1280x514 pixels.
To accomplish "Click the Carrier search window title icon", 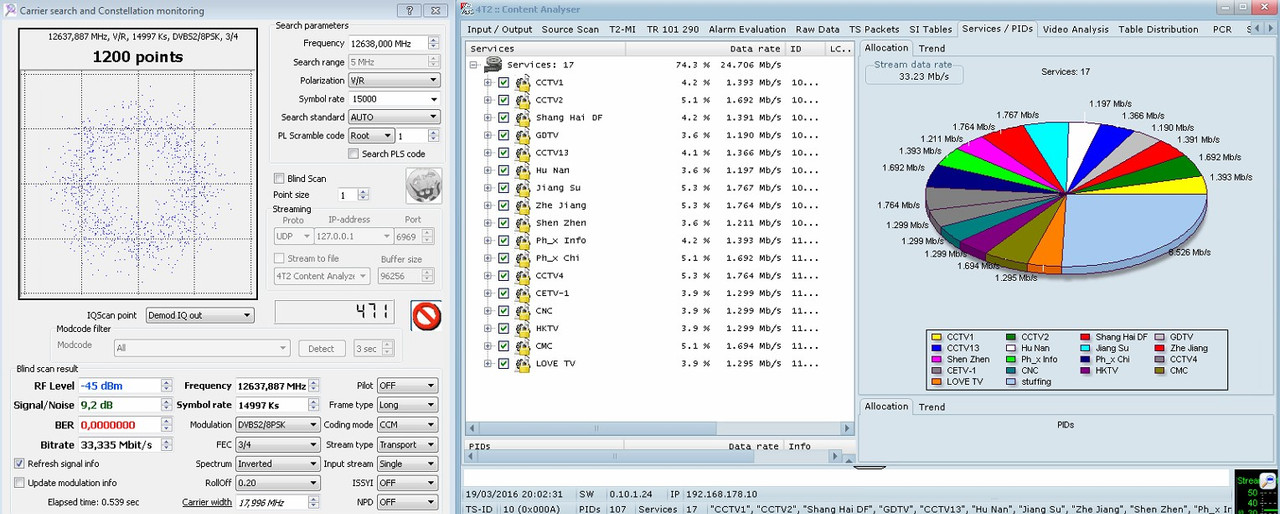I will 9,10.
